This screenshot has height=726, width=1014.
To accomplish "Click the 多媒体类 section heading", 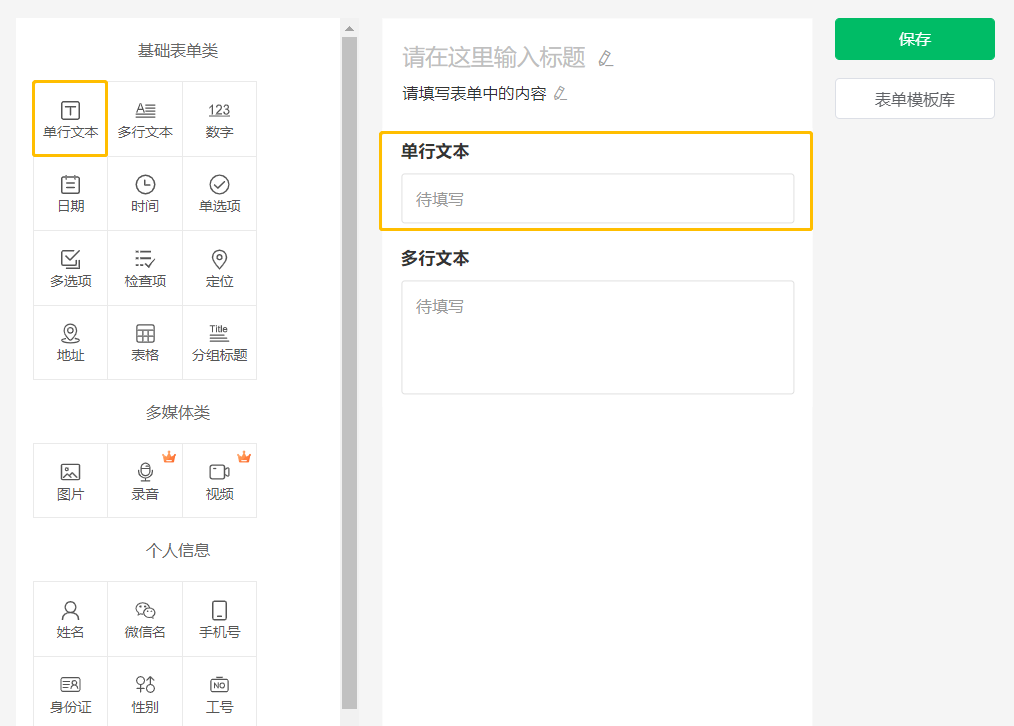I will (x=178, y=412).
